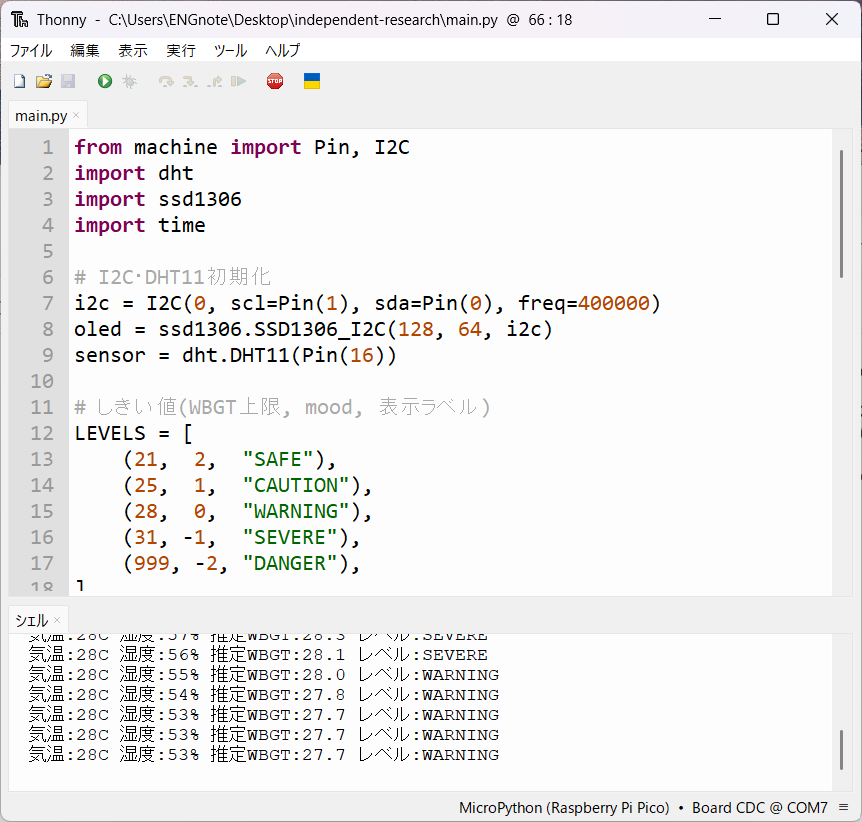
Task: Click the Save floppy disk icon
Action: click(68, 81)
